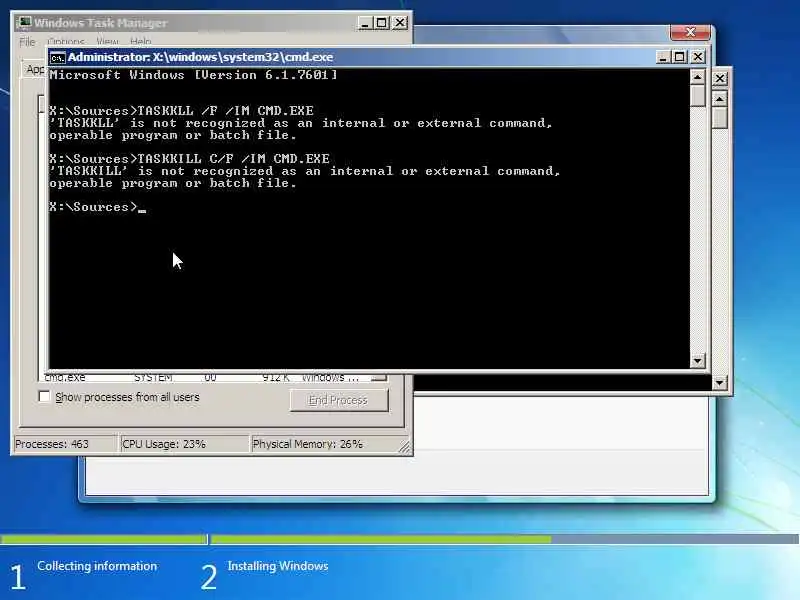
Task: Close the second console window behind cmd
Action: pyautogui.click(x=719, y=79)
